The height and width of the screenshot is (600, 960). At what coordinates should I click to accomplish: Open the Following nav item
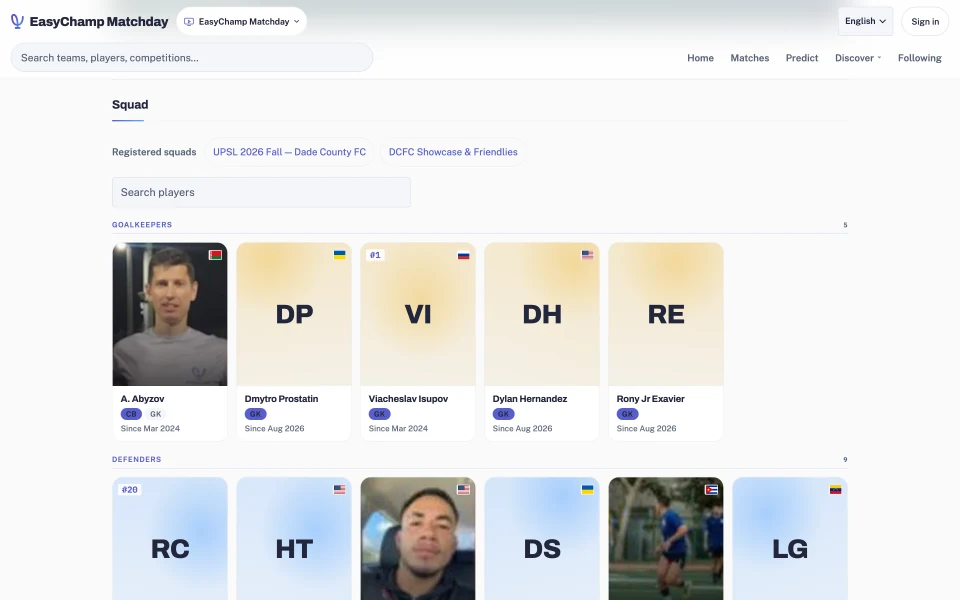pos(920,58)
